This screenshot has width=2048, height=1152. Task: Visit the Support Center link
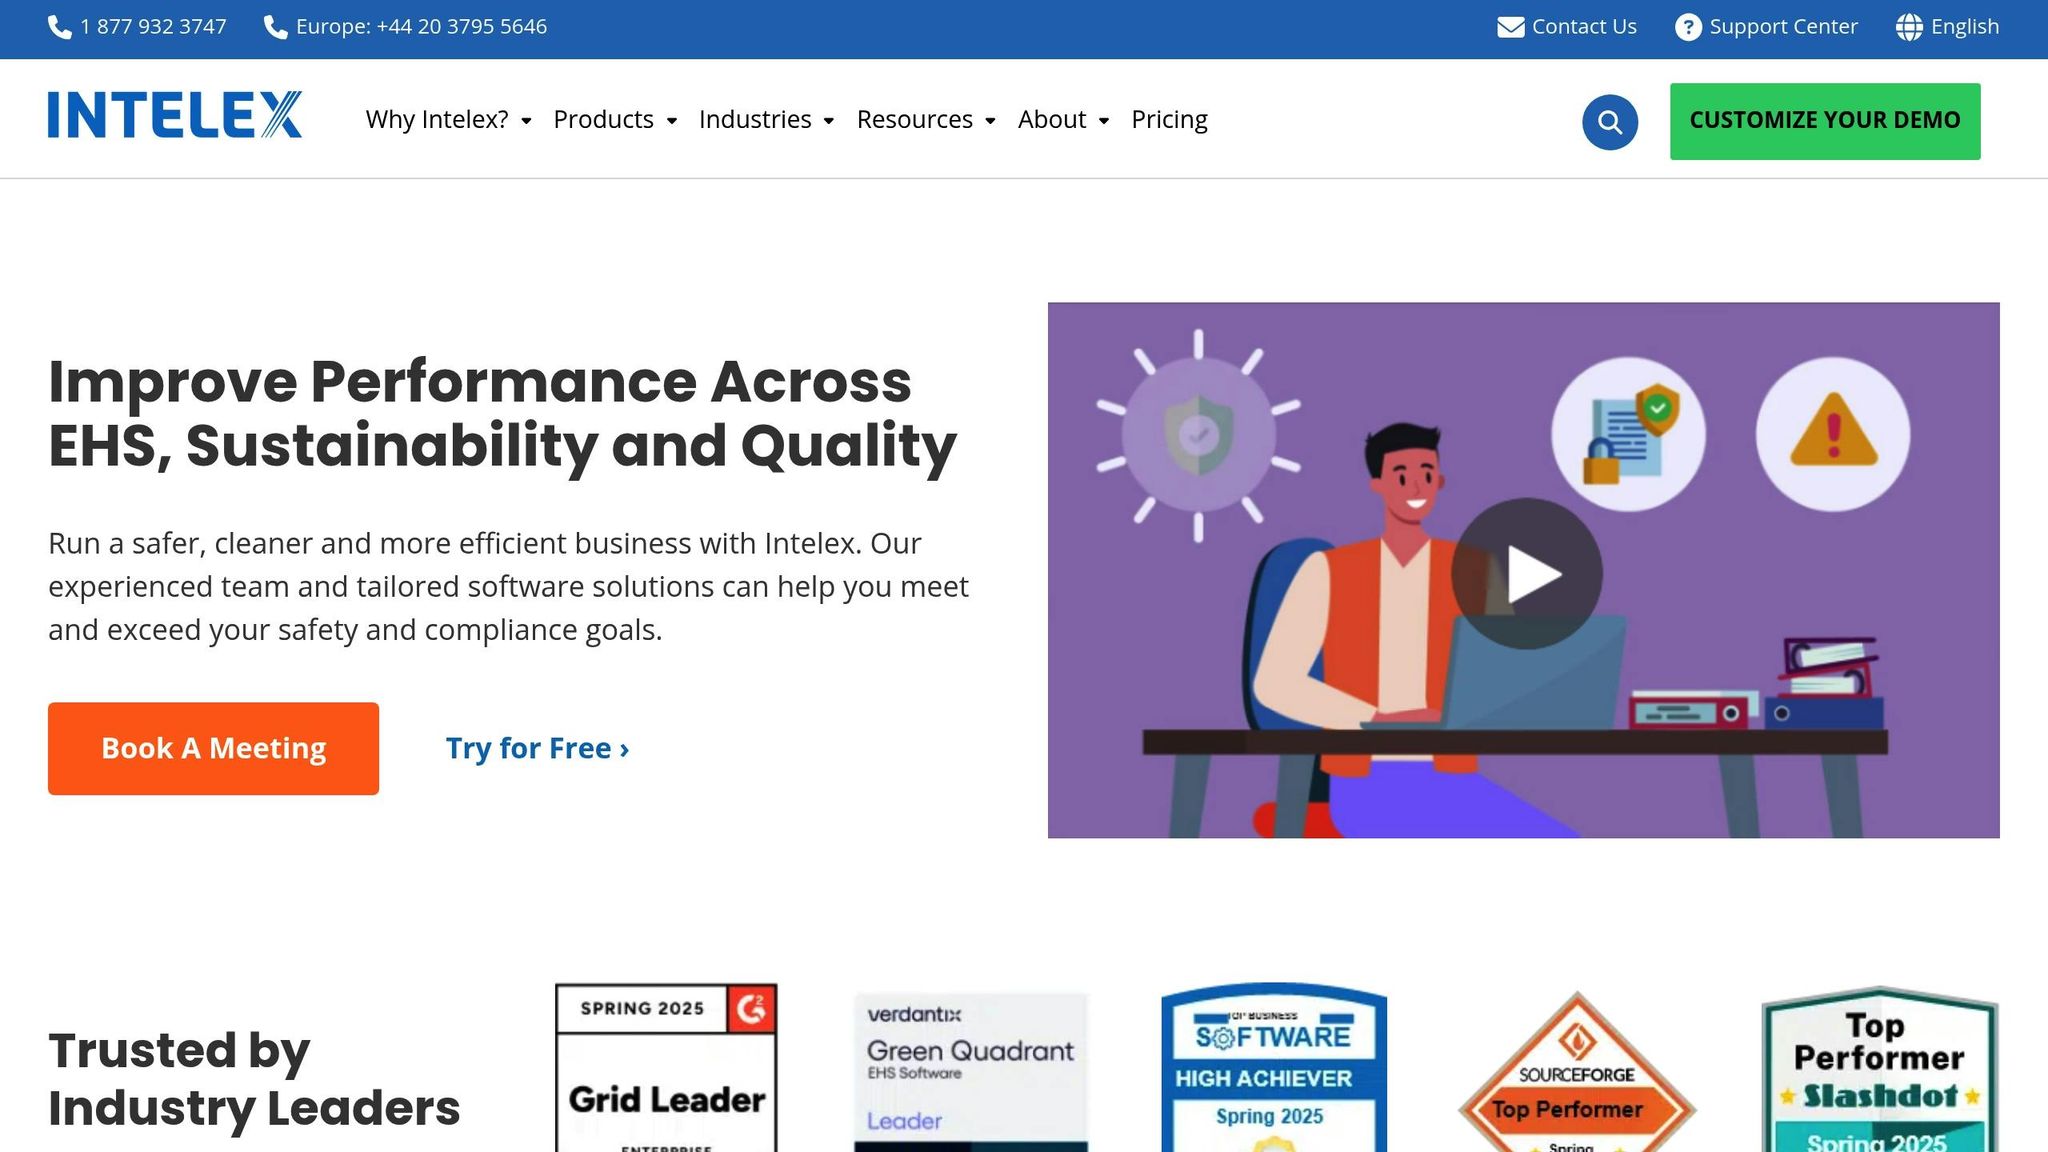[x=1784, y=27]
